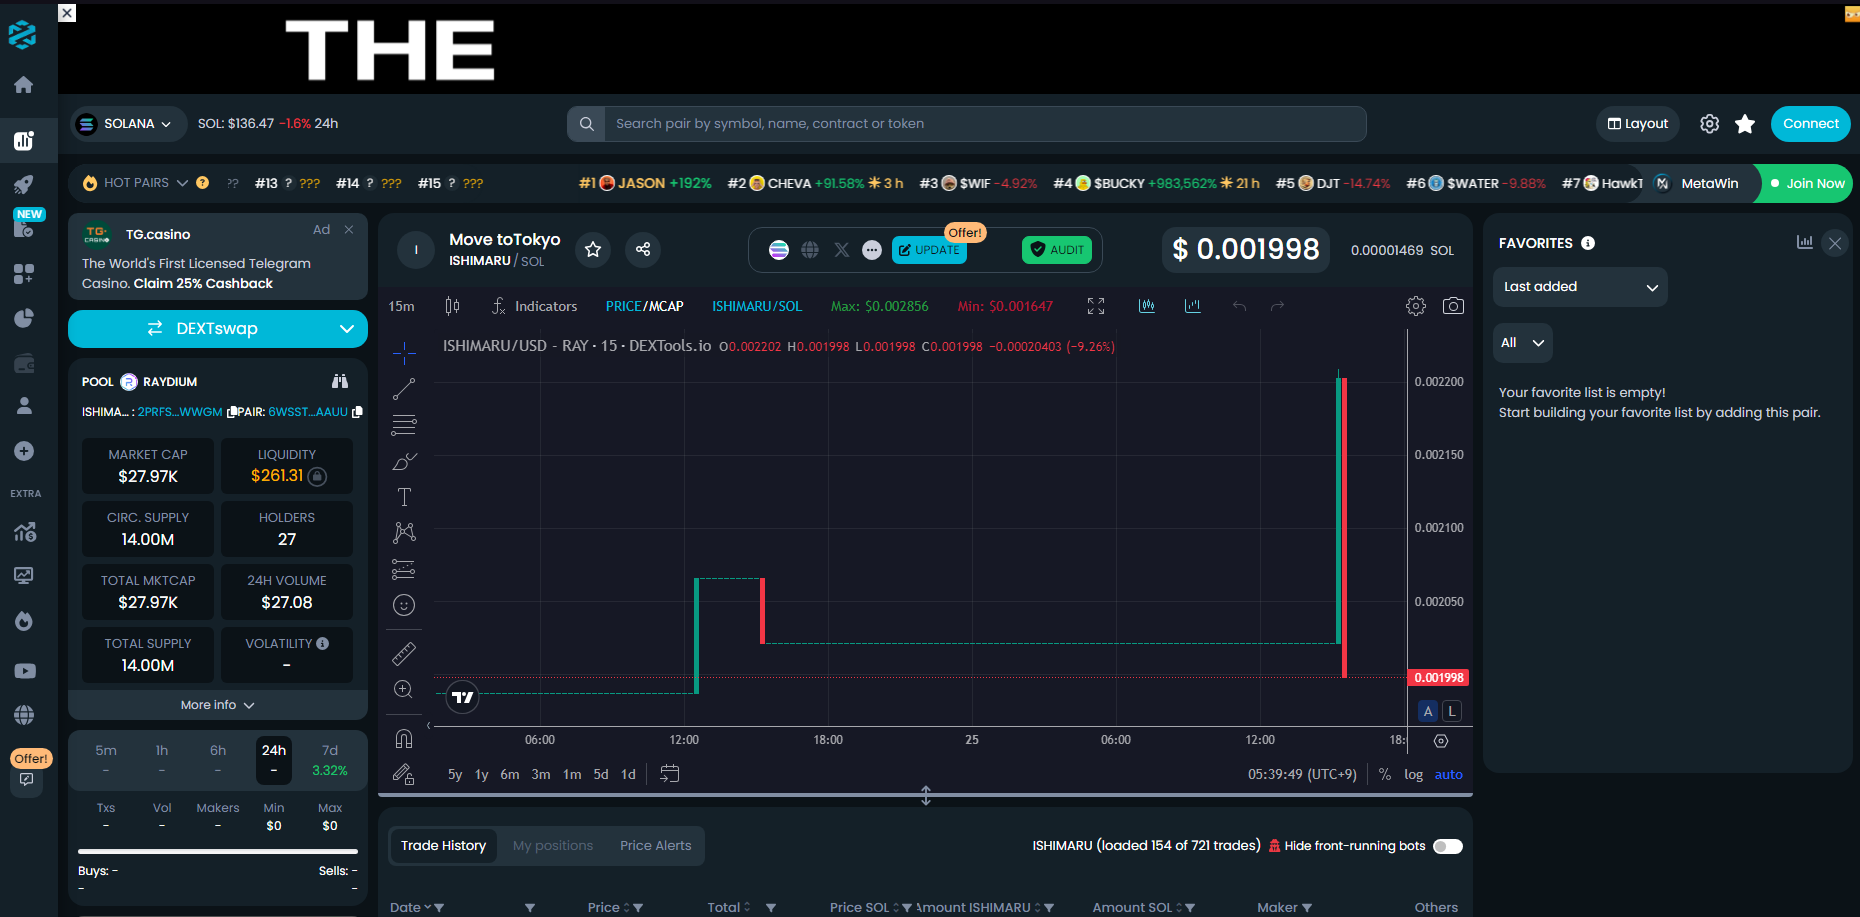Open the AUDIT button

point(1057,250)
